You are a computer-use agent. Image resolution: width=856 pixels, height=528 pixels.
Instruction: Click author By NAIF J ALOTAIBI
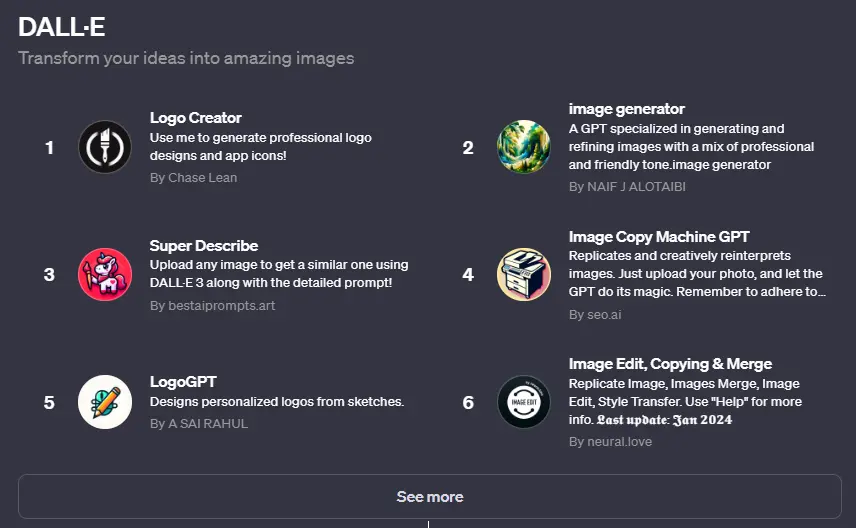point(627,187)
